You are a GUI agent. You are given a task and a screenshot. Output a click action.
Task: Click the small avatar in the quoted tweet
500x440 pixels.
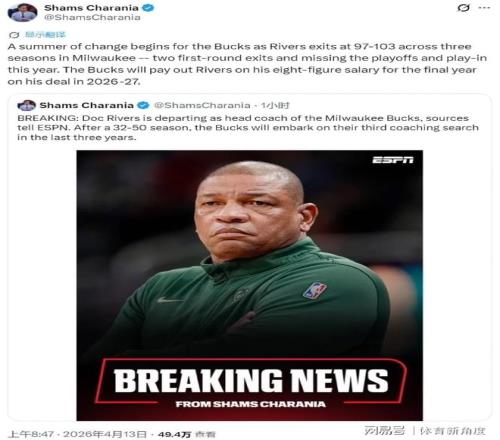pos(27,105)
